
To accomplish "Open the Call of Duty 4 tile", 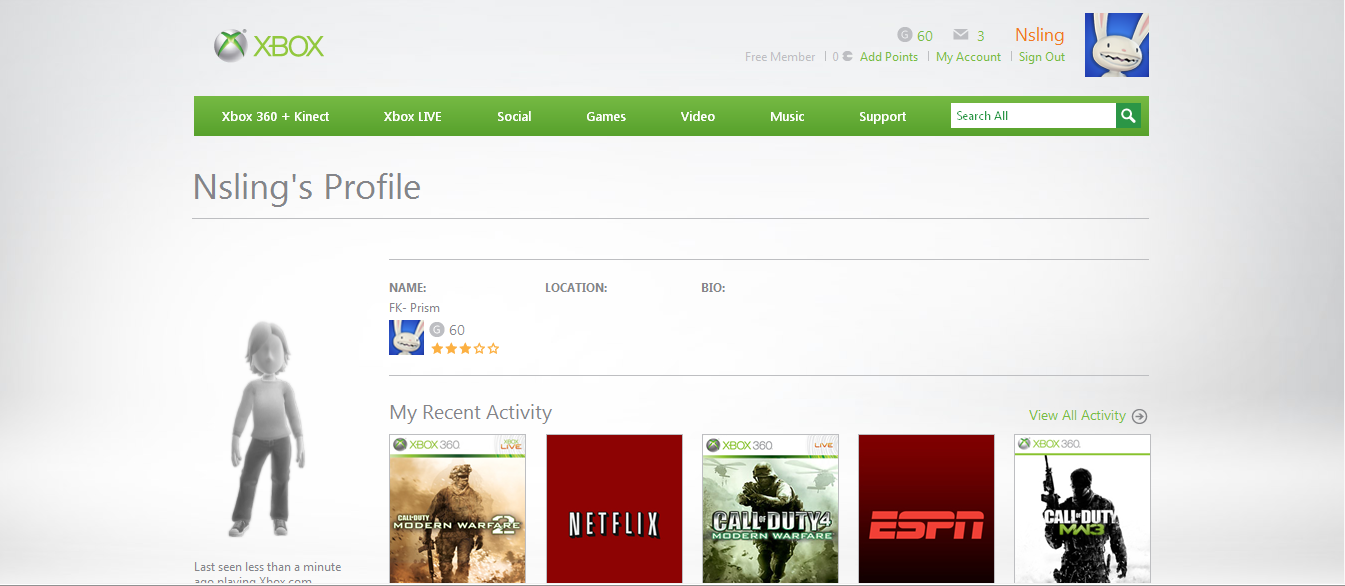I will [x=770, y=508].
